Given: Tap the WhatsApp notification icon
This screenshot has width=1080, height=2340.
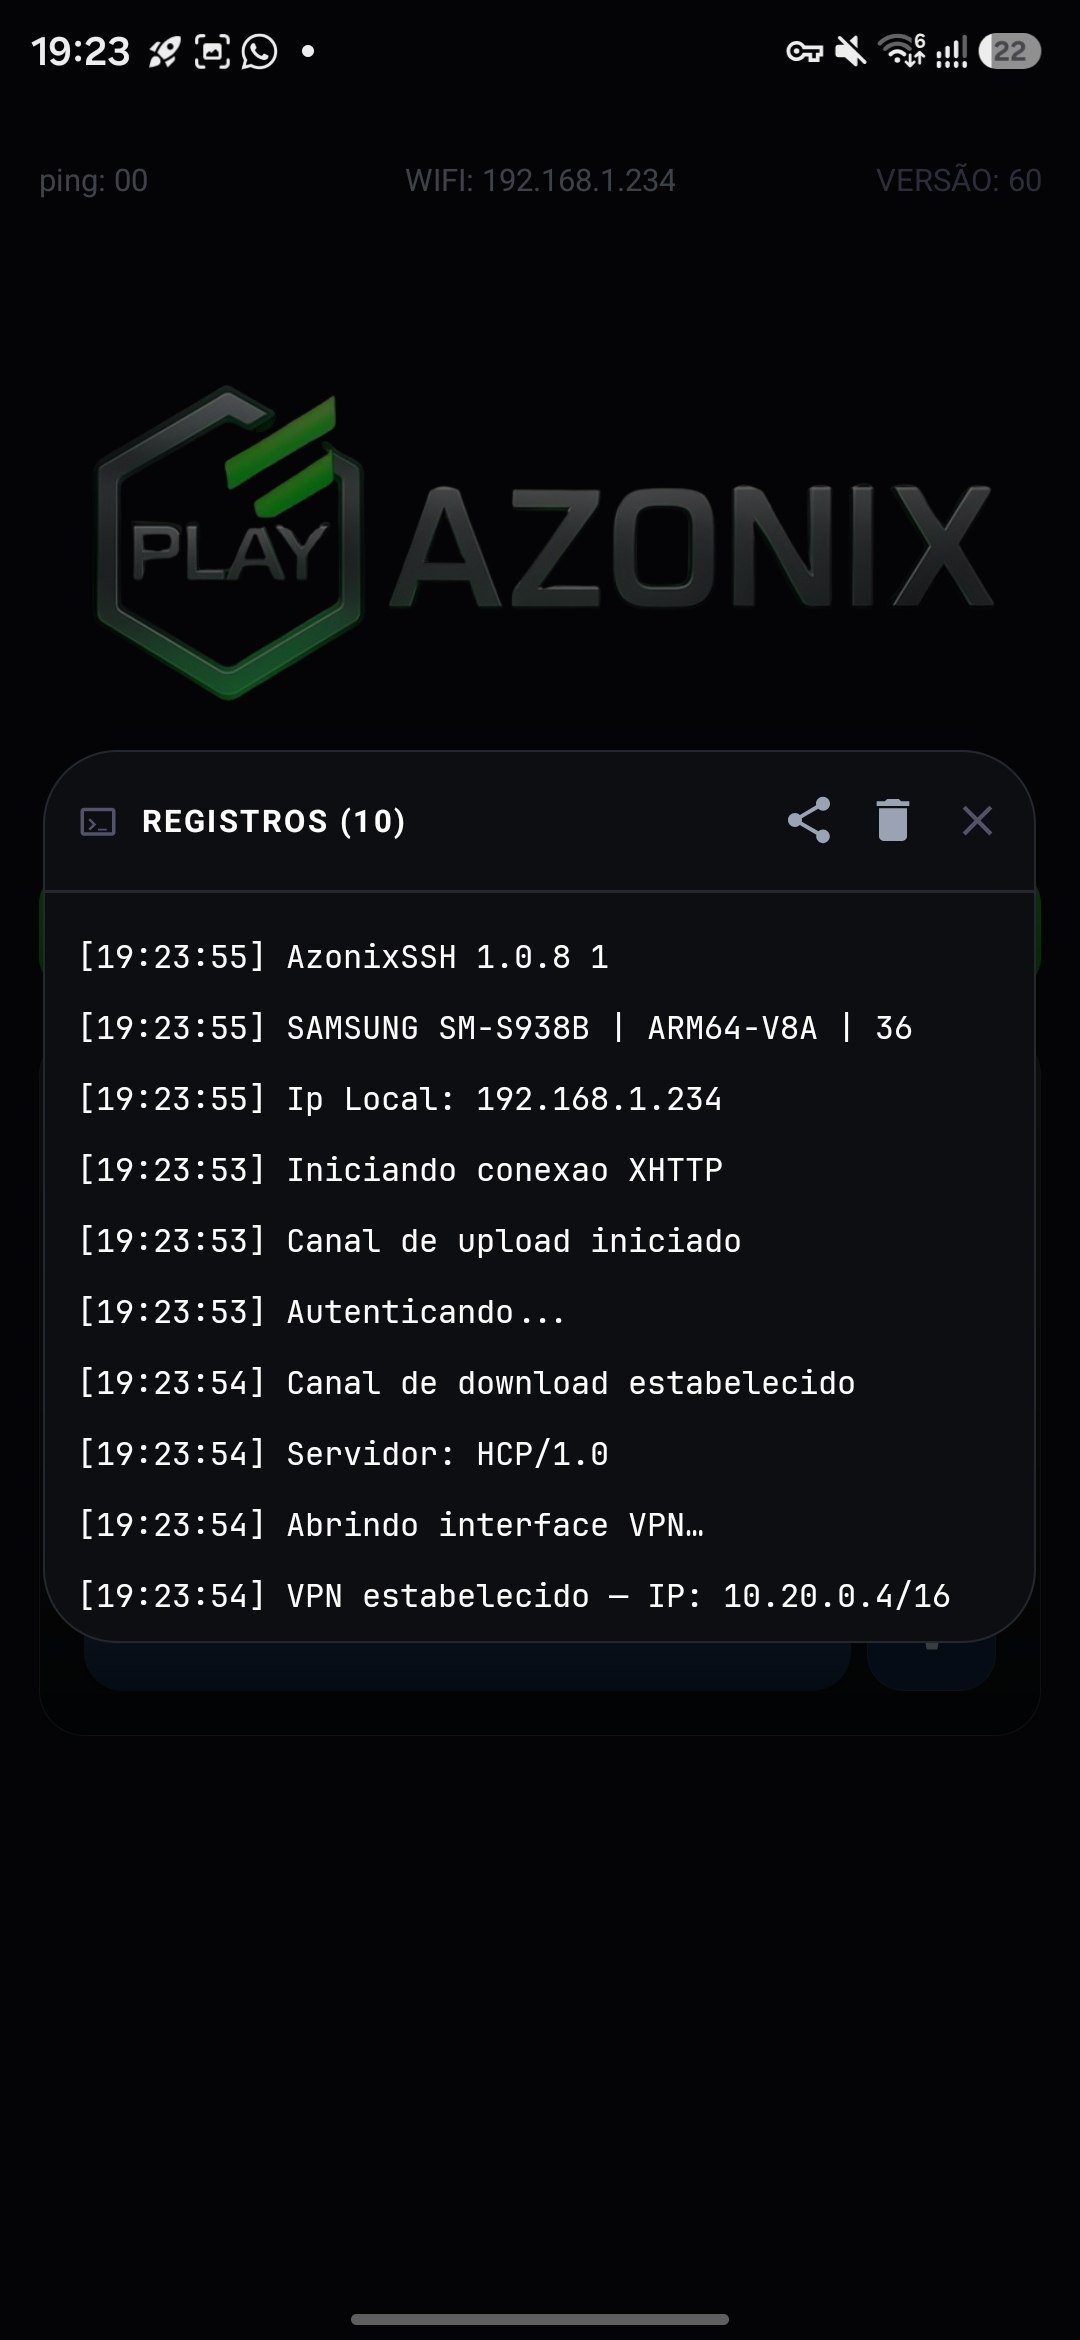Looking at the screenshot, I should pos(260,51).
